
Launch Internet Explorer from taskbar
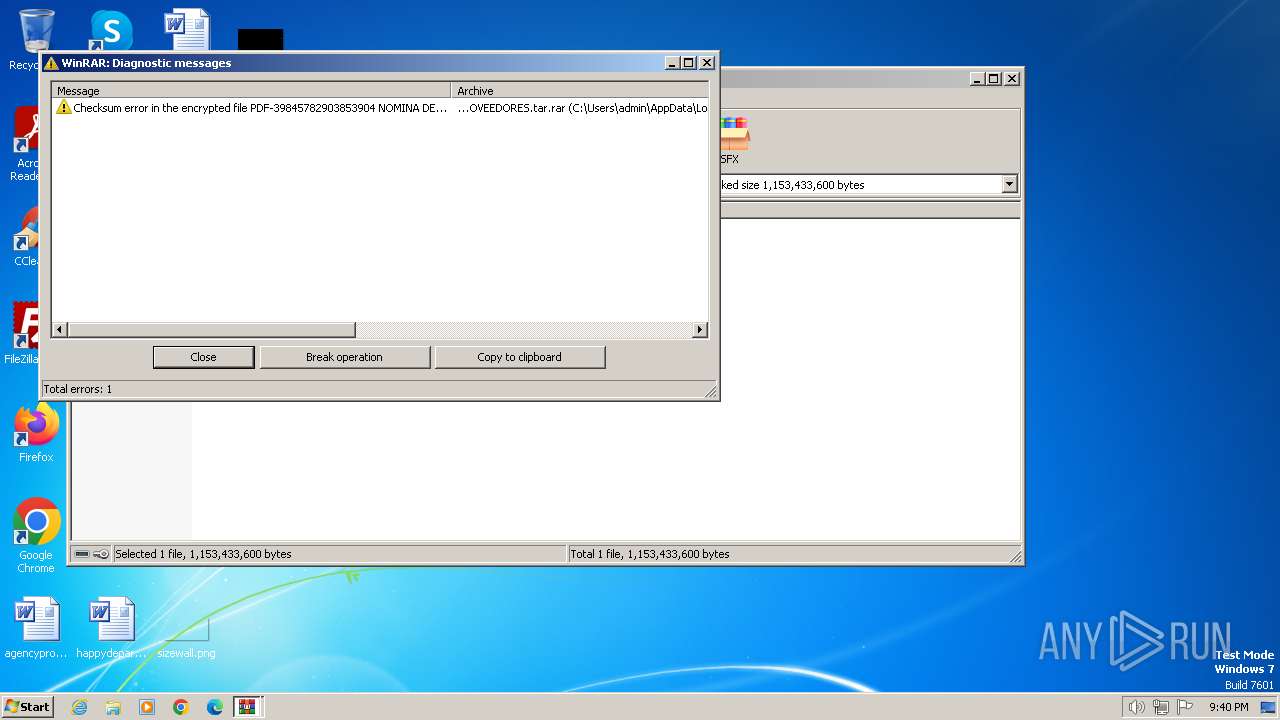point(79,707)
